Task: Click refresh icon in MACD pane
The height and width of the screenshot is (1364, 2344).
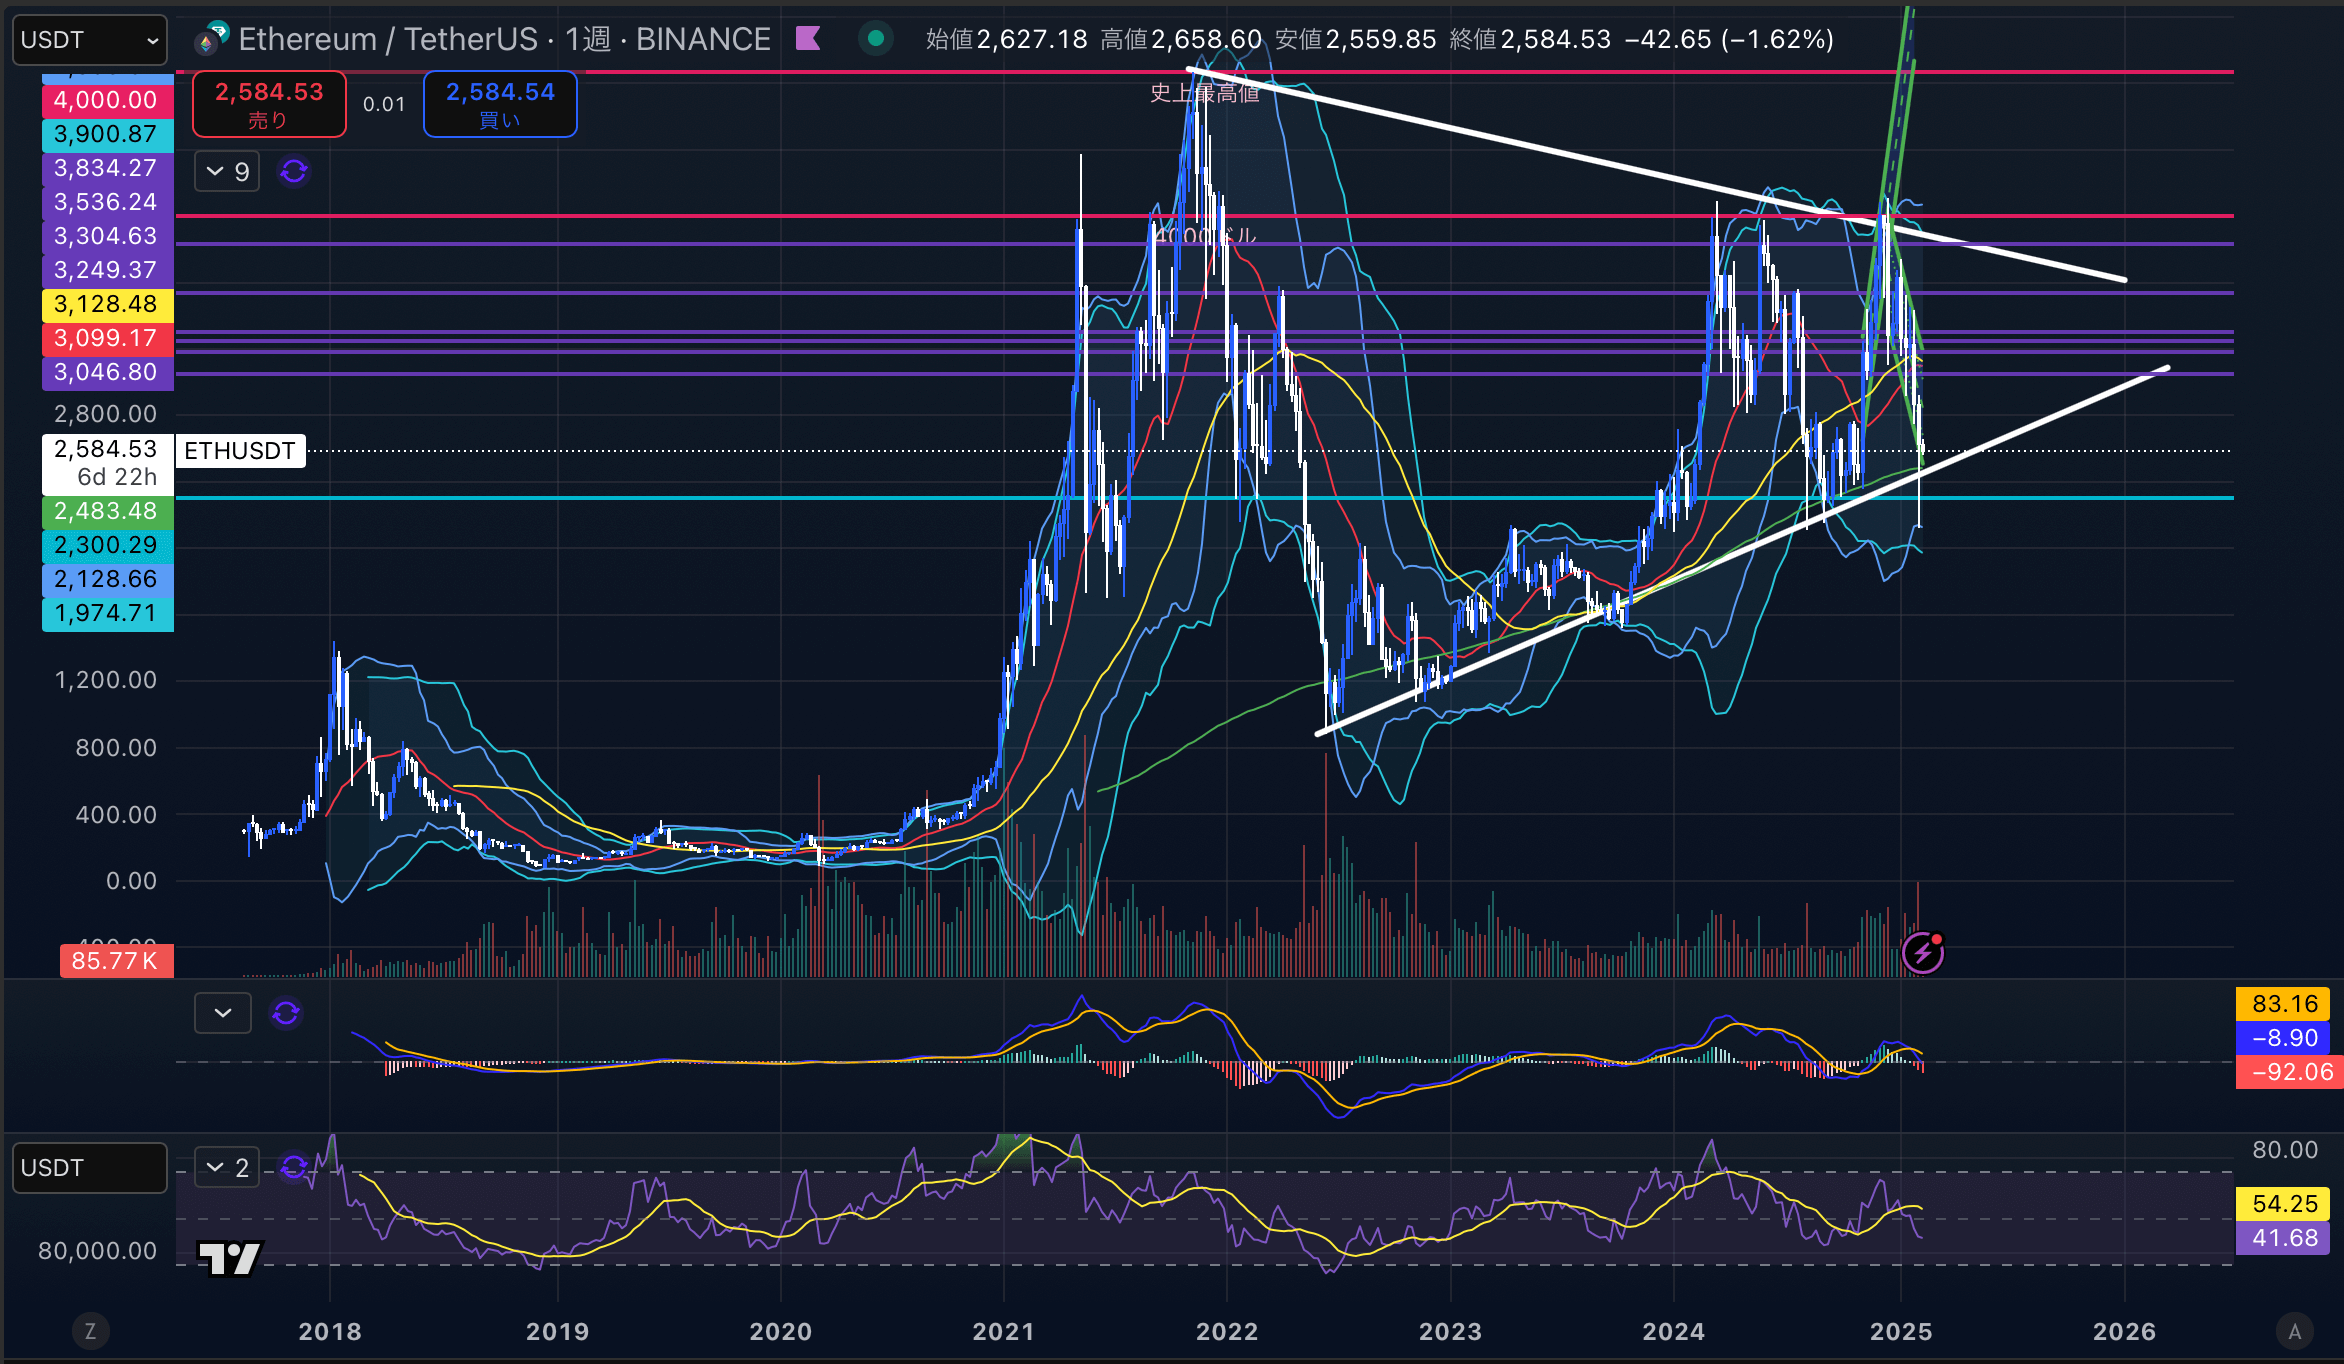Action: [x=286, y=1013]
